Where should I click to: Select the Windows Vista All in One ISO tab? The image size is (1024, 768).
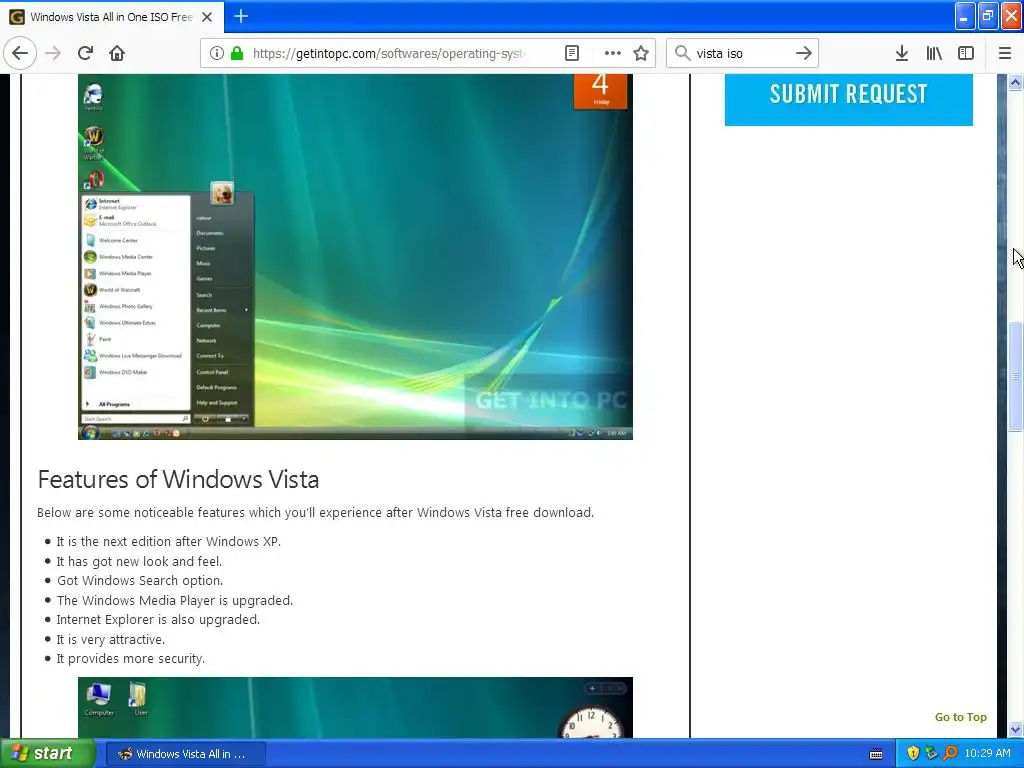click(112, 17)
